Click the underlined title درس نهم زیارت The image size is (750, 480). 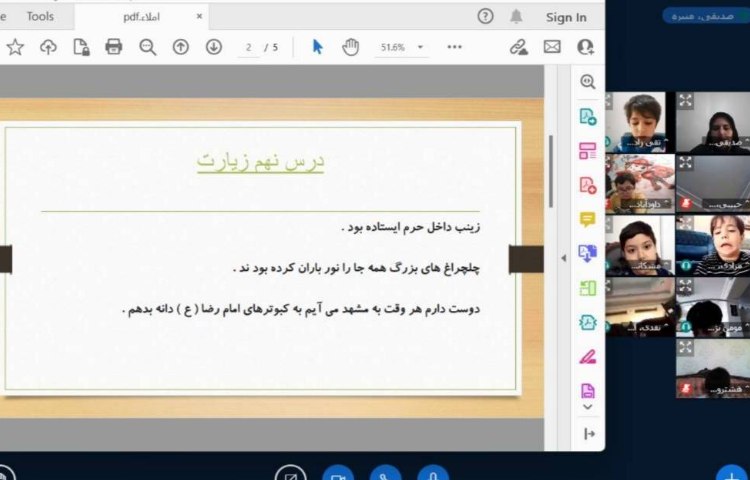click(260, 162)
